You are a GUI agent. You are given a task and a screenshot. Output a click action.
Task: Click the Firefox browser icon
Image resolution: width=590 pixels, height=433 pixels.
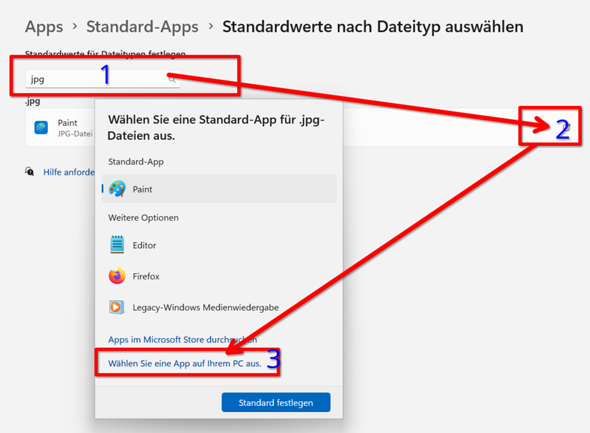(x=117, y=276)
